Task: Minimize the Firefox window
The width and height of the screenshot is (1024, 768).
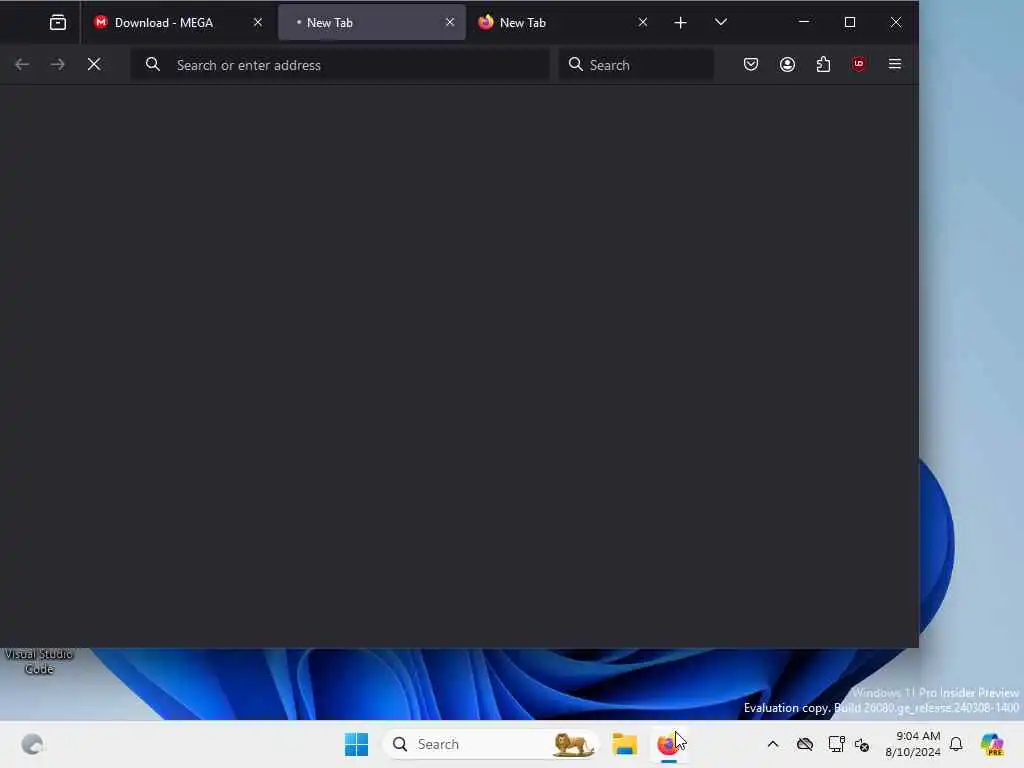Action: click(804, 22)
